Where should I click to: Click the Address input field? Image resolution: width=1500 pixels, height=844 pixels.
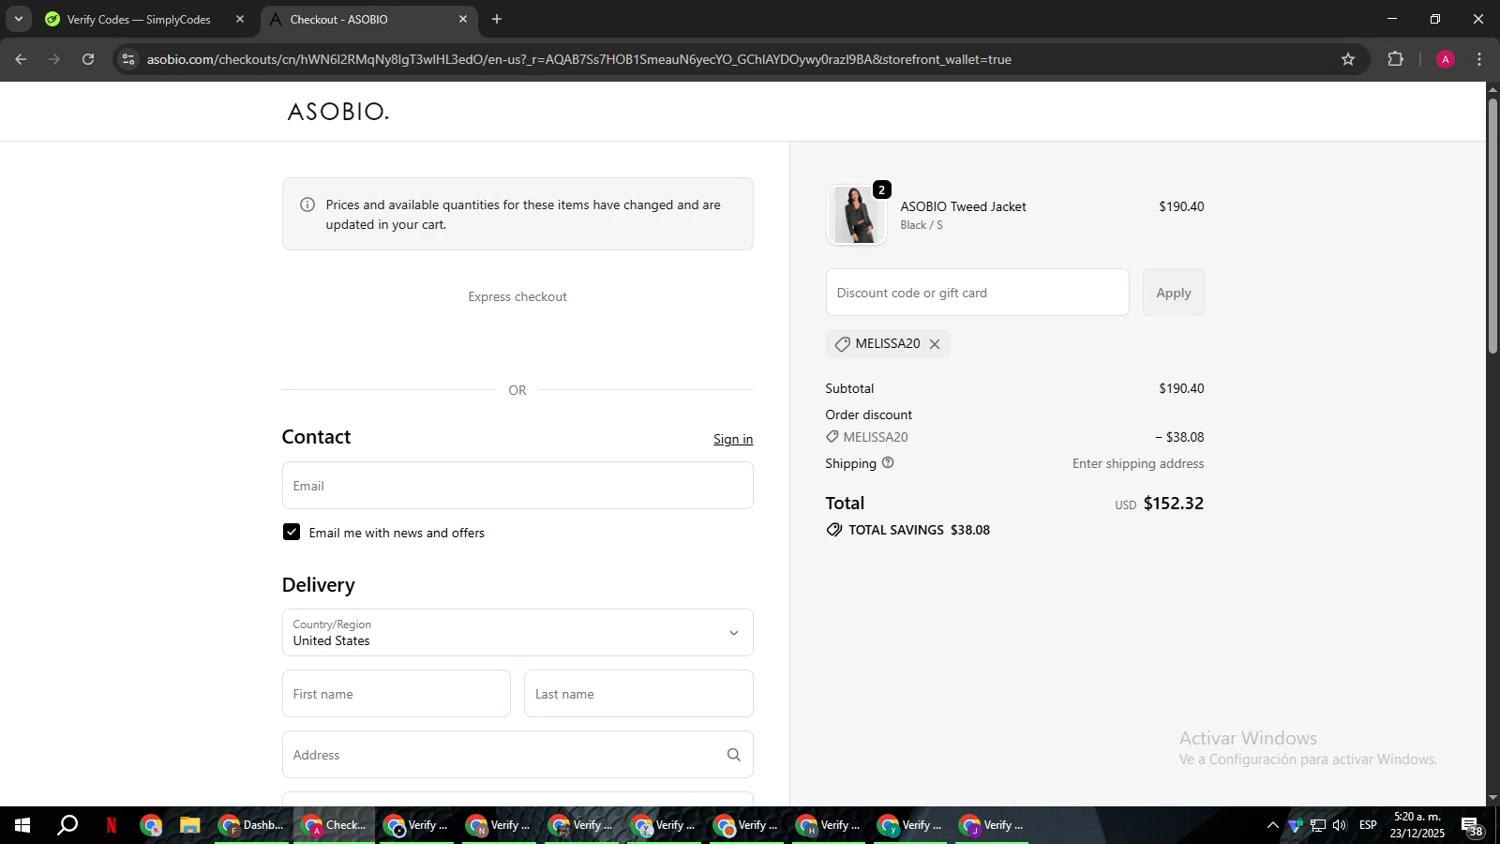click(x=517, y=755)
